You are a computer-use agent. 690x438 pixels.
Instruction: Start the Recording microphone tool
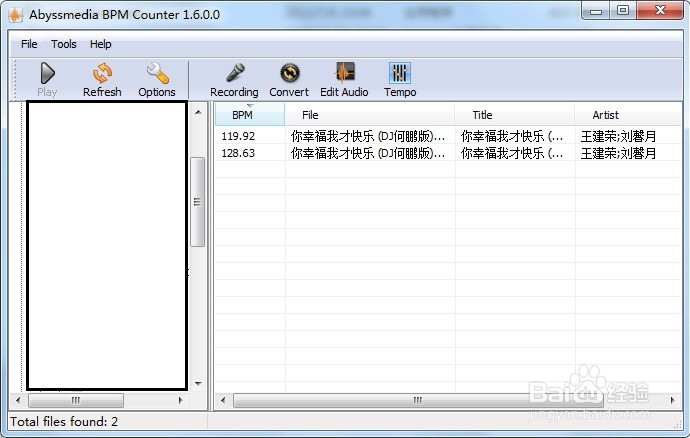234,79
